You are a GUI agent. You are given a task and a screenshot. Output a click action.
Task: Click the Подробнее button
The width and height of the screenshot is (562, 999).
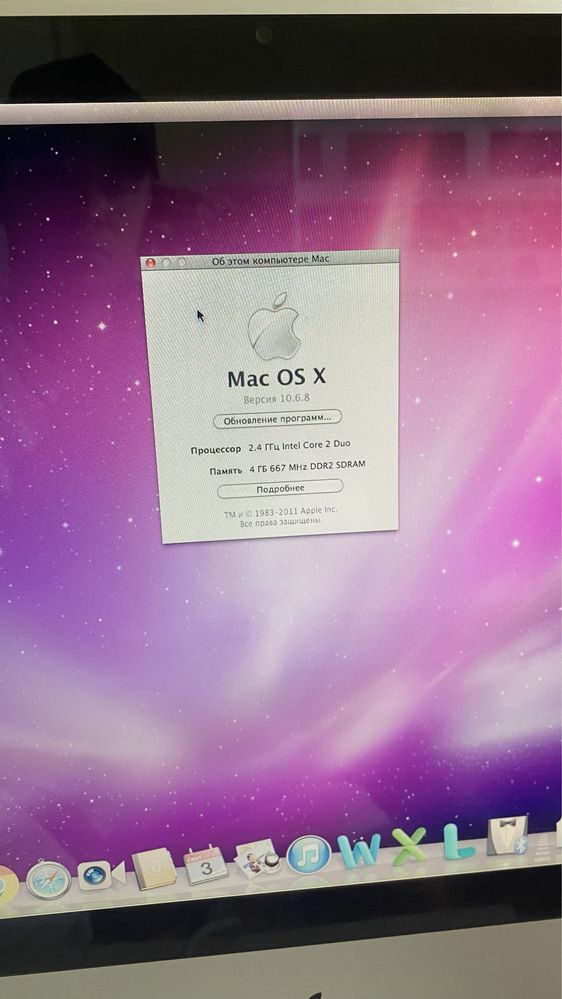tap(280, 488)
